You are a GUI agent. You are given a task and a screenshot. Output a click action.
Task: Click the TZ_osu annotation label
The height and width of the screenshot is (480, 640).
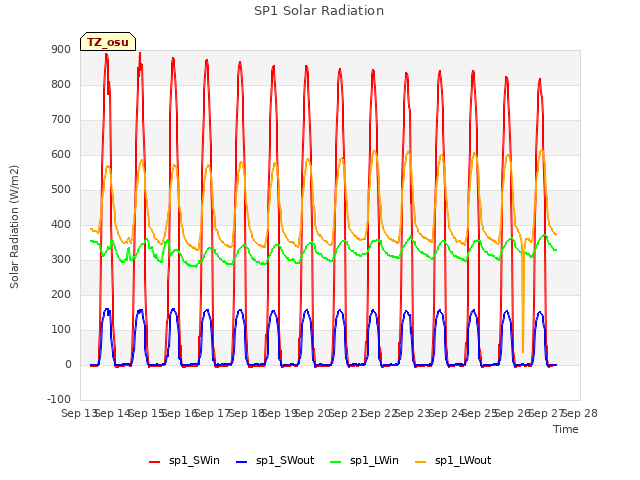point(108,42)
